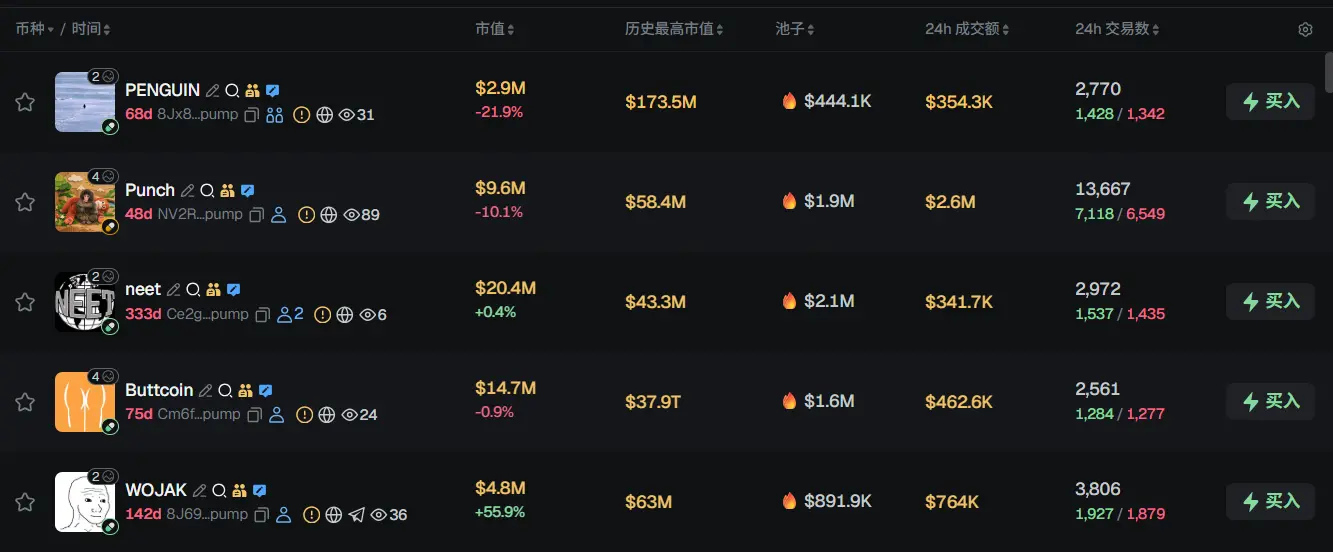Viewport: 1333px width, 552px height.
Task: Open the table settings gear icon
Action: pos(1305,30)
